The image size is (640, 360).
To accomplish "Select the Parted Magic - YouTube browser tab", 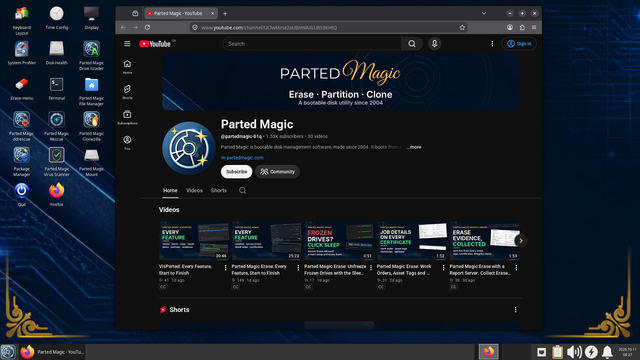I will tap(178, 13).
